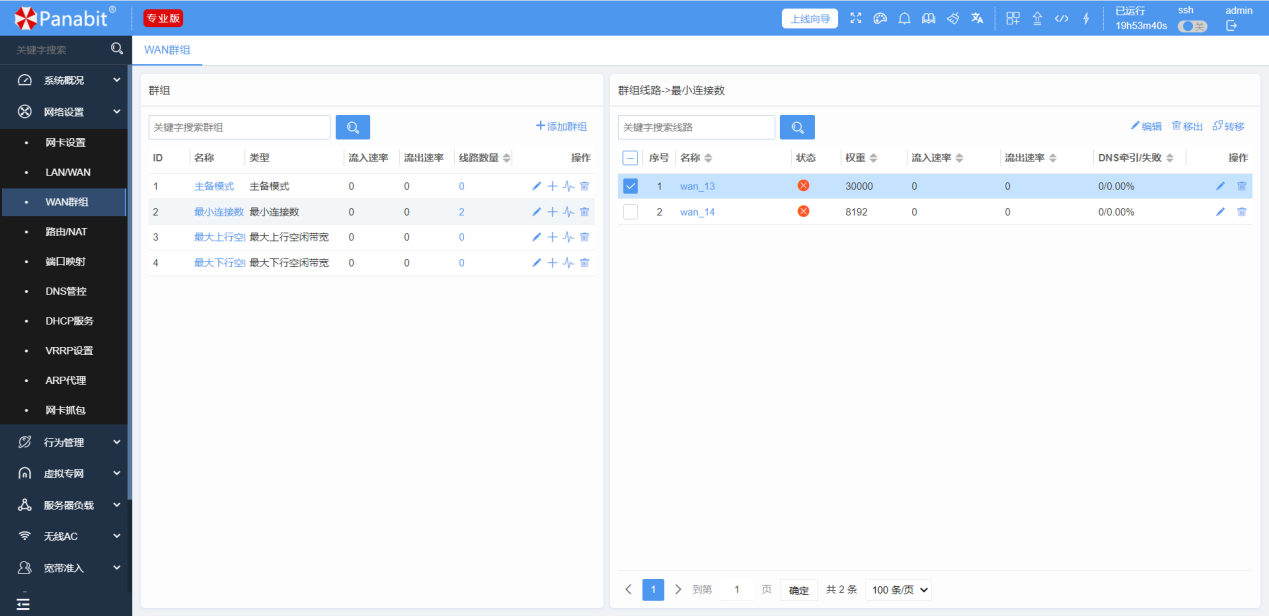Screen dimensions: 1269x616
Task: Open 路由/NAT in the sidebar
Action: click(x=68, y=231)
